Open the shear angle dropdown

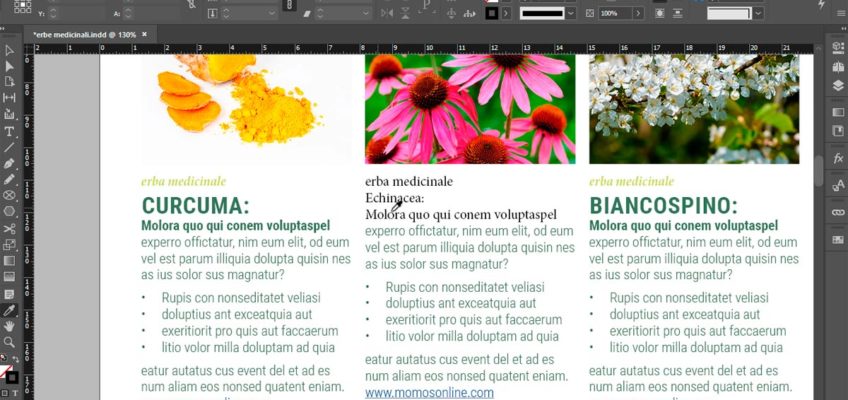tap(366, 14)
